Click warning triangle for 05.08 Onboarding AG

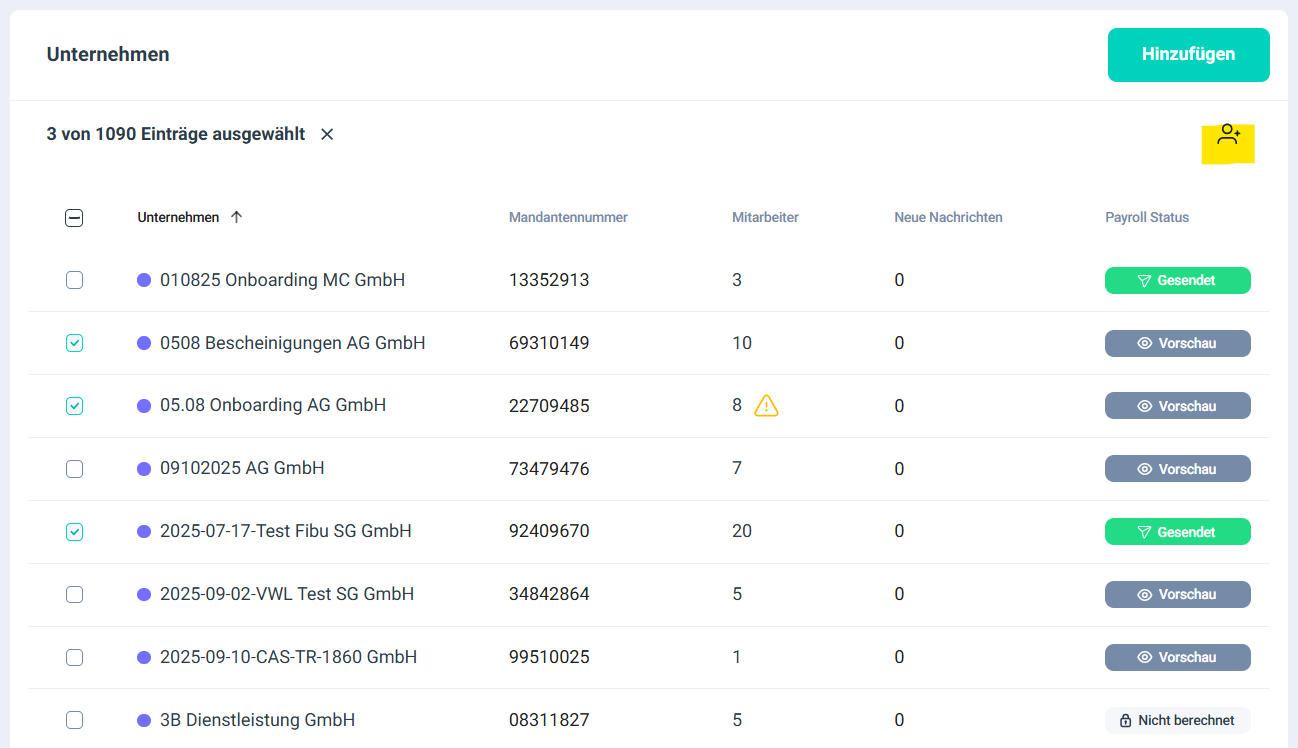point(766,406)
